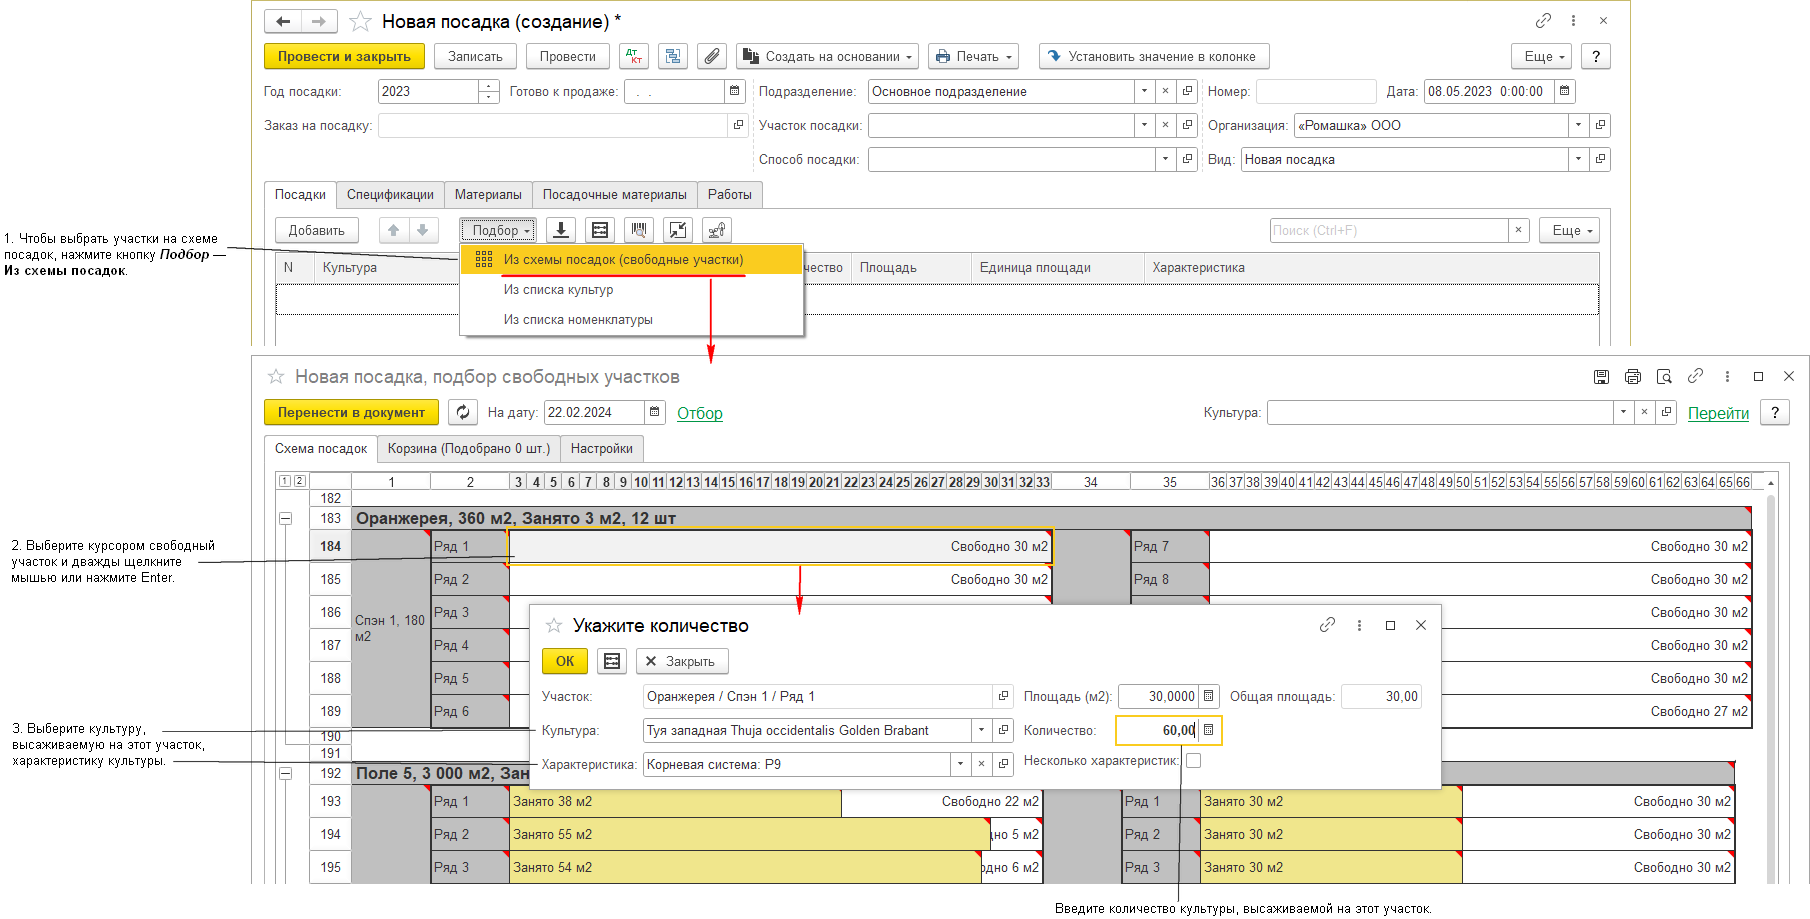Collapse the Оранжерея group in the scheme

click(x=286, y=519)
